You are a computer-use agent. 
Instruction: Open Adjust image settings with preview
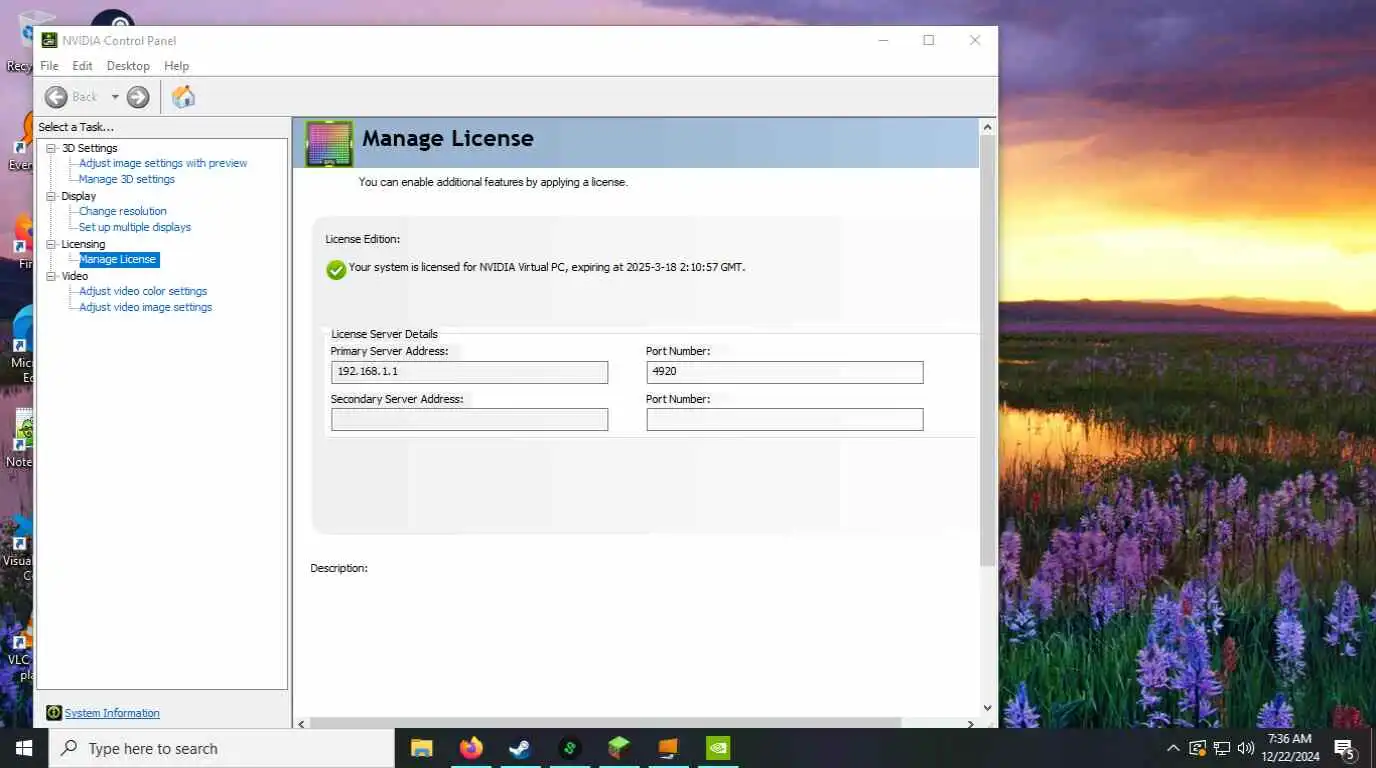163,163
